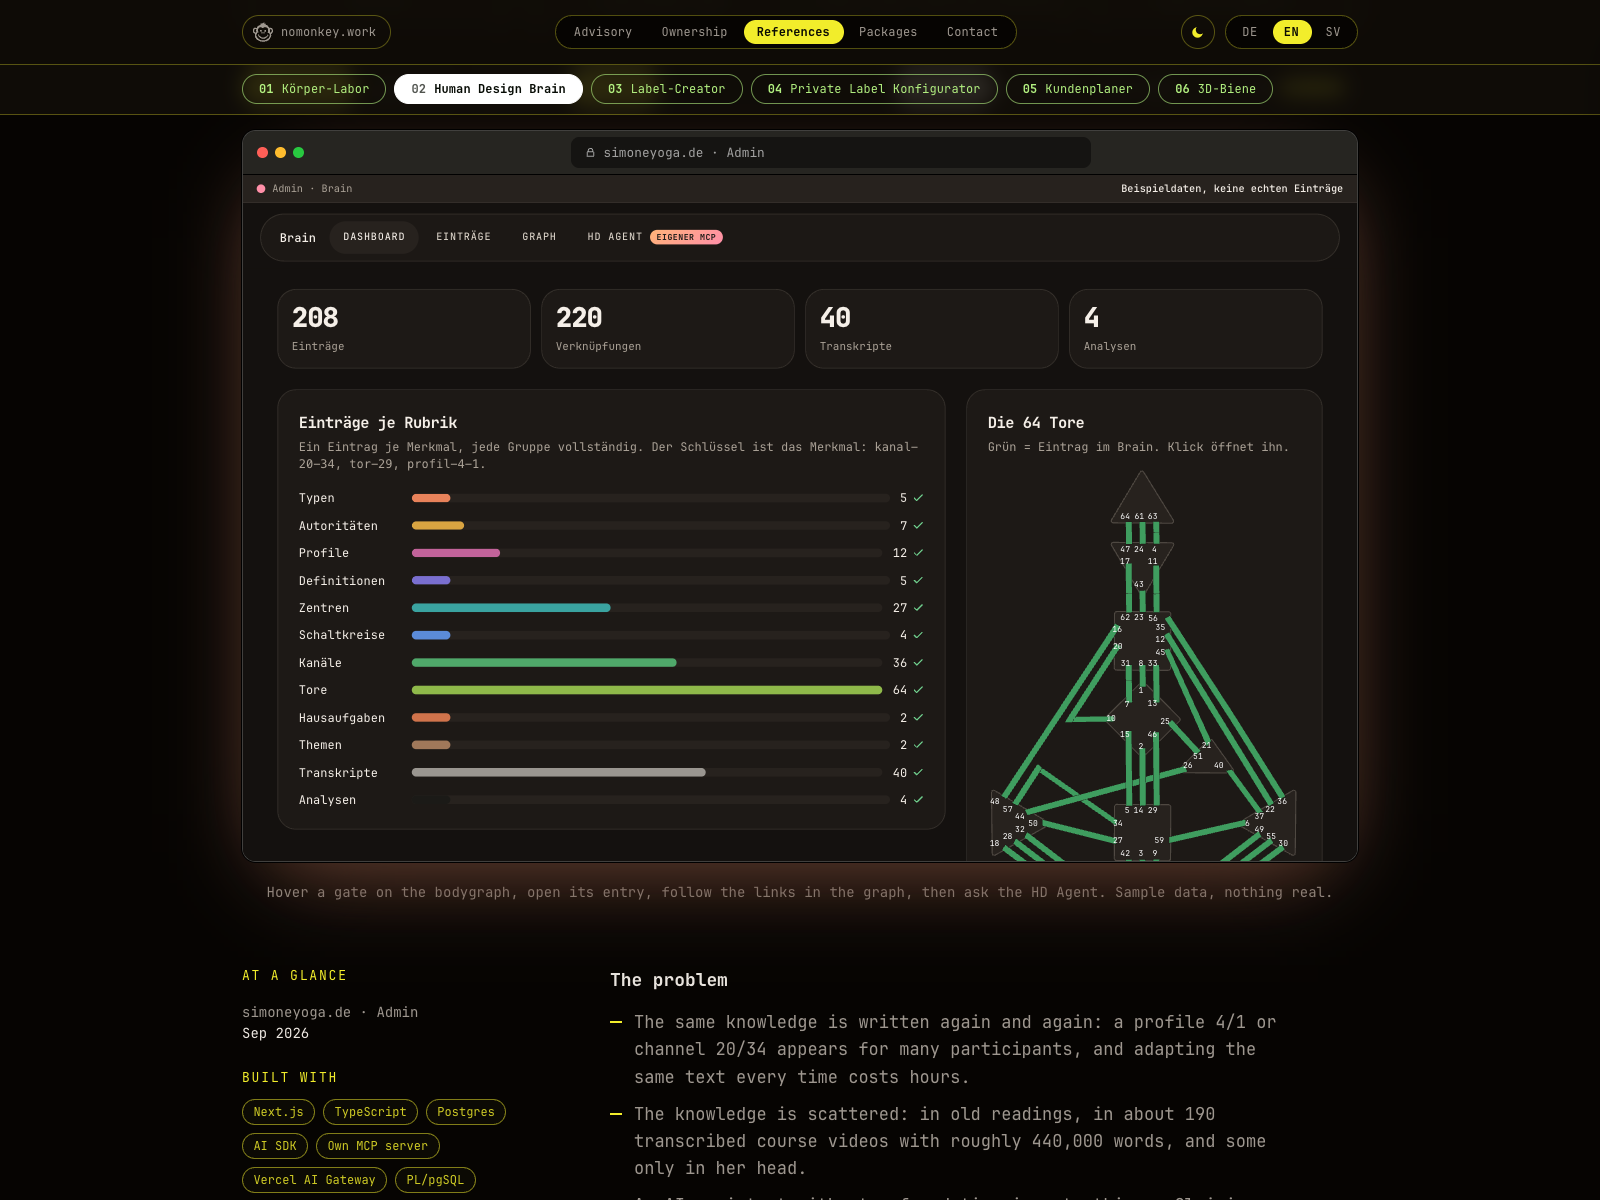Open the 220 Verknüpfungen stat card
Viewport: 1600px width, 1200px height.
tap(668, 329)
